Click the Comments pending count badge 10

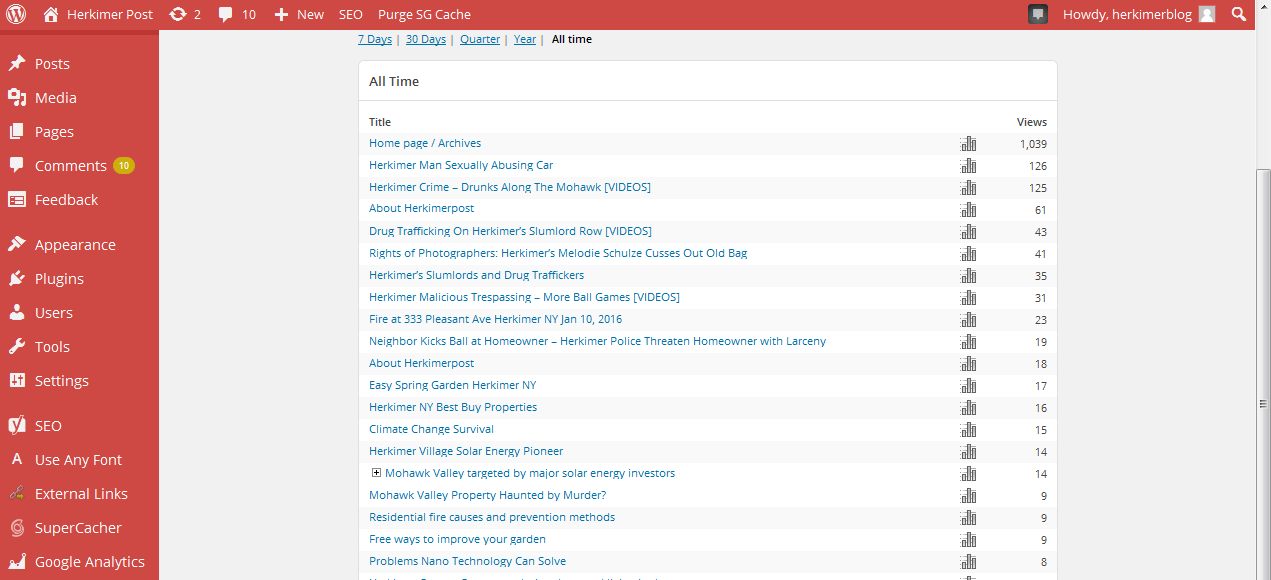(x=124, y=166)
